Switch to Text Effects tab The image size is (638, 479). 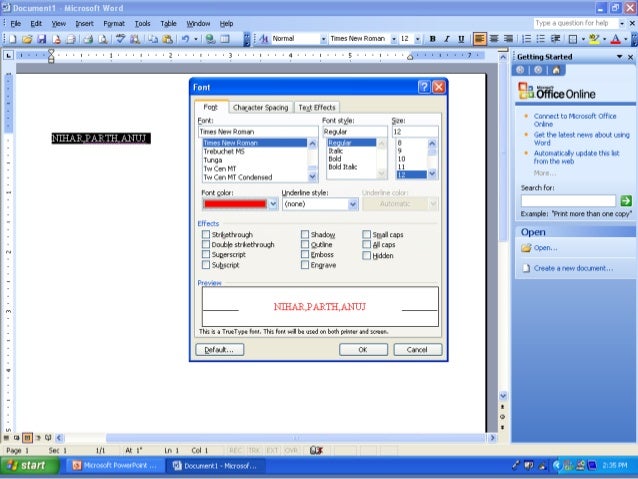click(x=317, y=107)
